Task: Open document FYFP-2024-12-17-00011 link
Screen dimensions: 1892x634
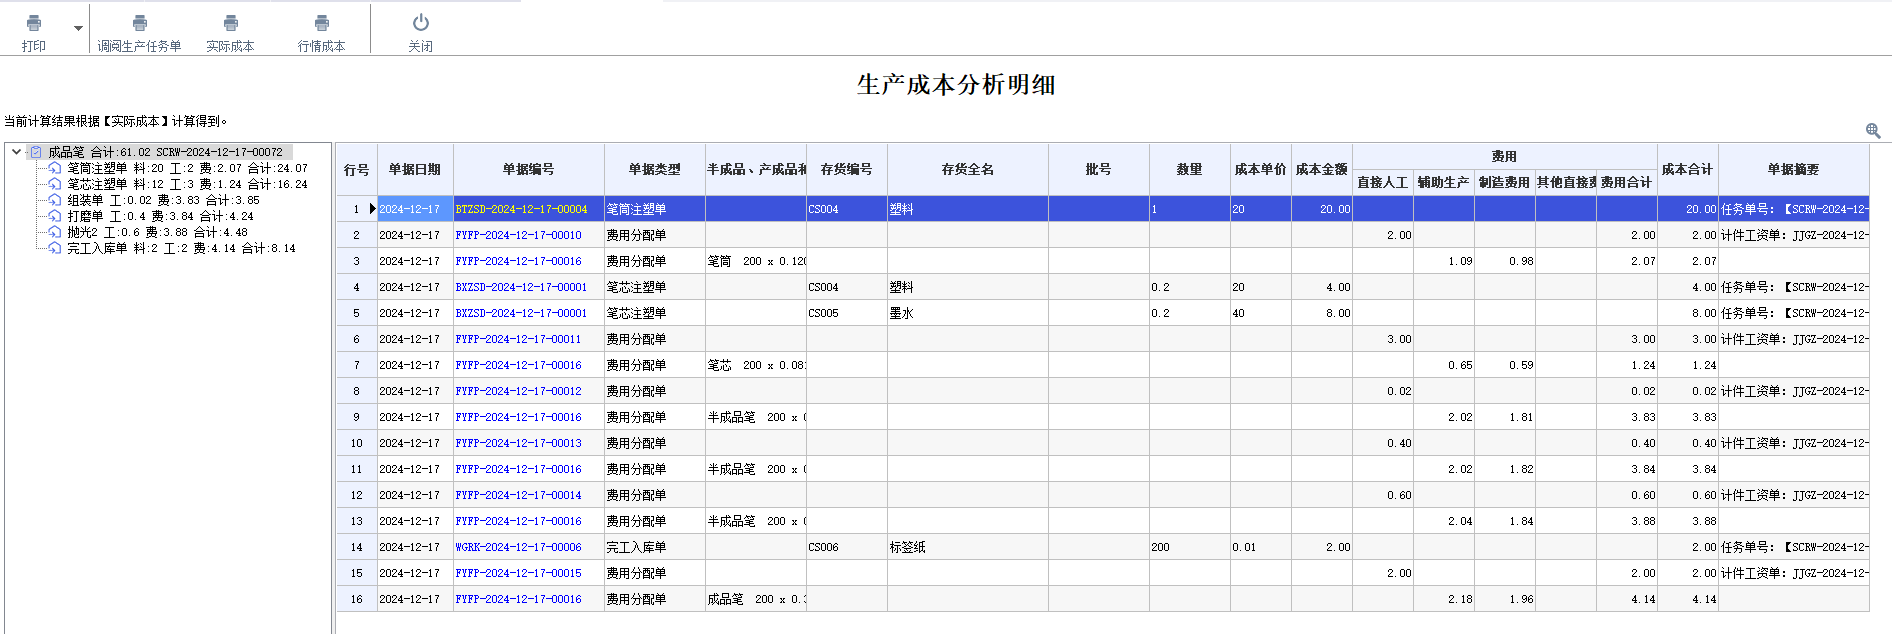Action: (x=518, y=339)
